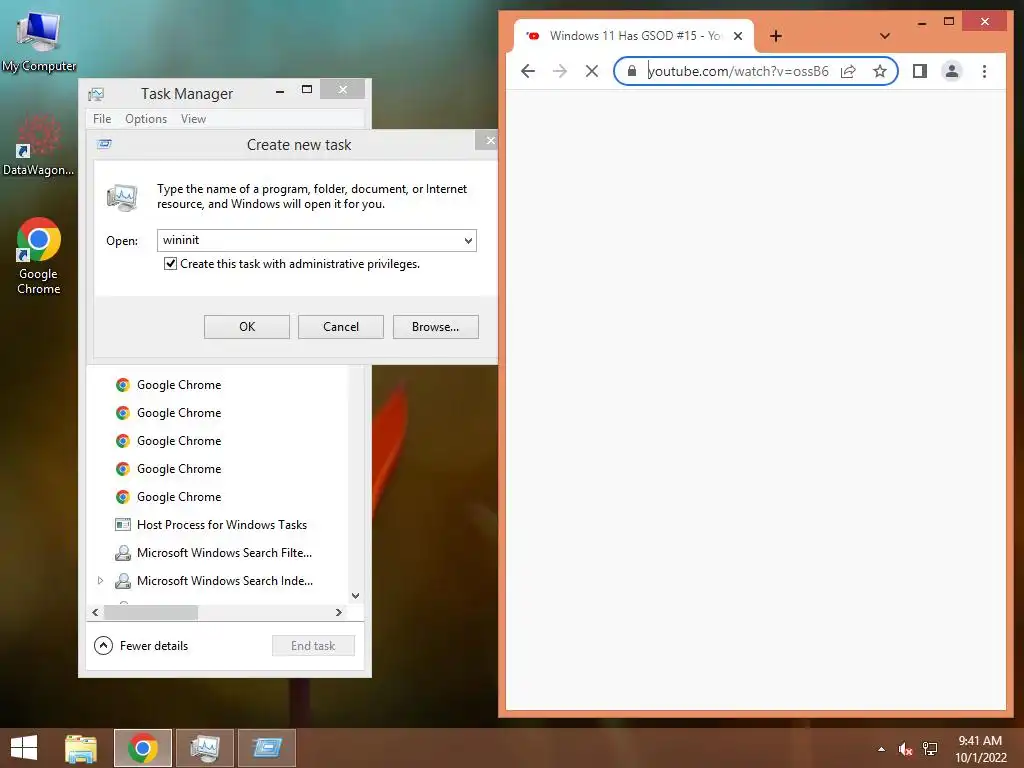Click horizontal scrollbar thumb in Task Manager

coord(151,613)
